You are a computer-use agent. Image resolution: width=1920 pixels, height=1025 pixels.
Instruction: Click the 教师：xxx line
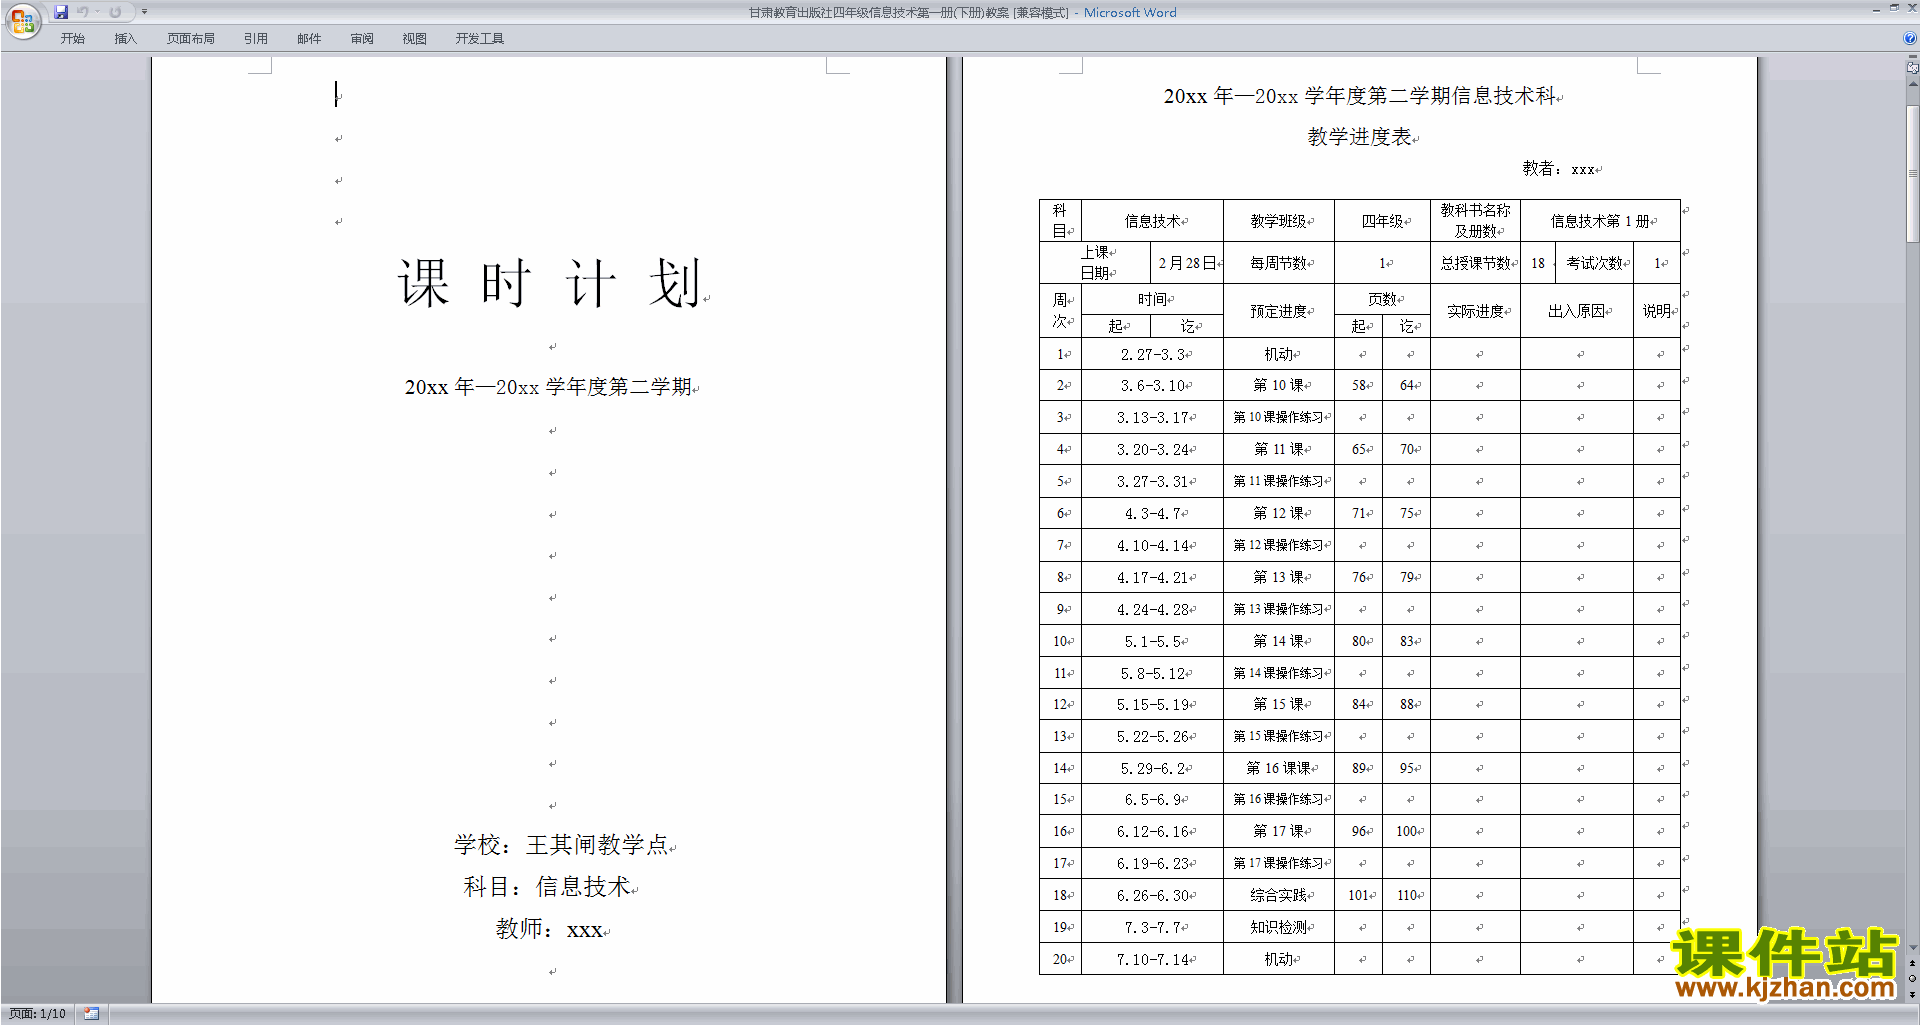pos(549,930)
